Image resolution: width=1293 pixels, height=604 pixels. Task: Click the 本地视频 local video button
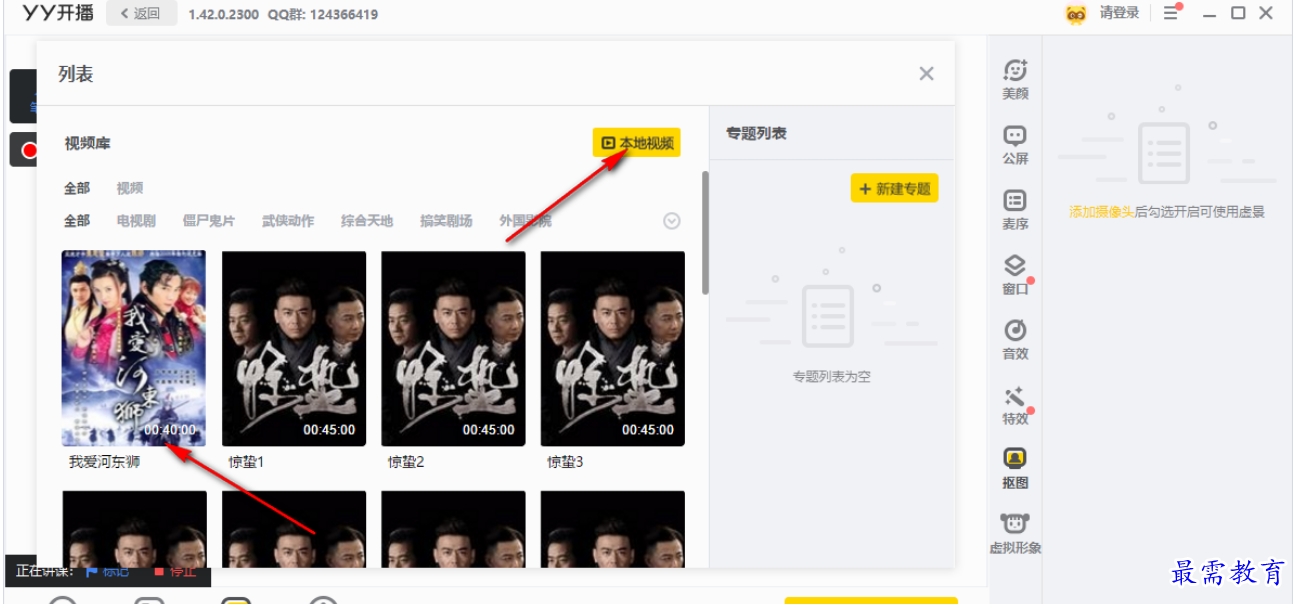coord(637,143)
